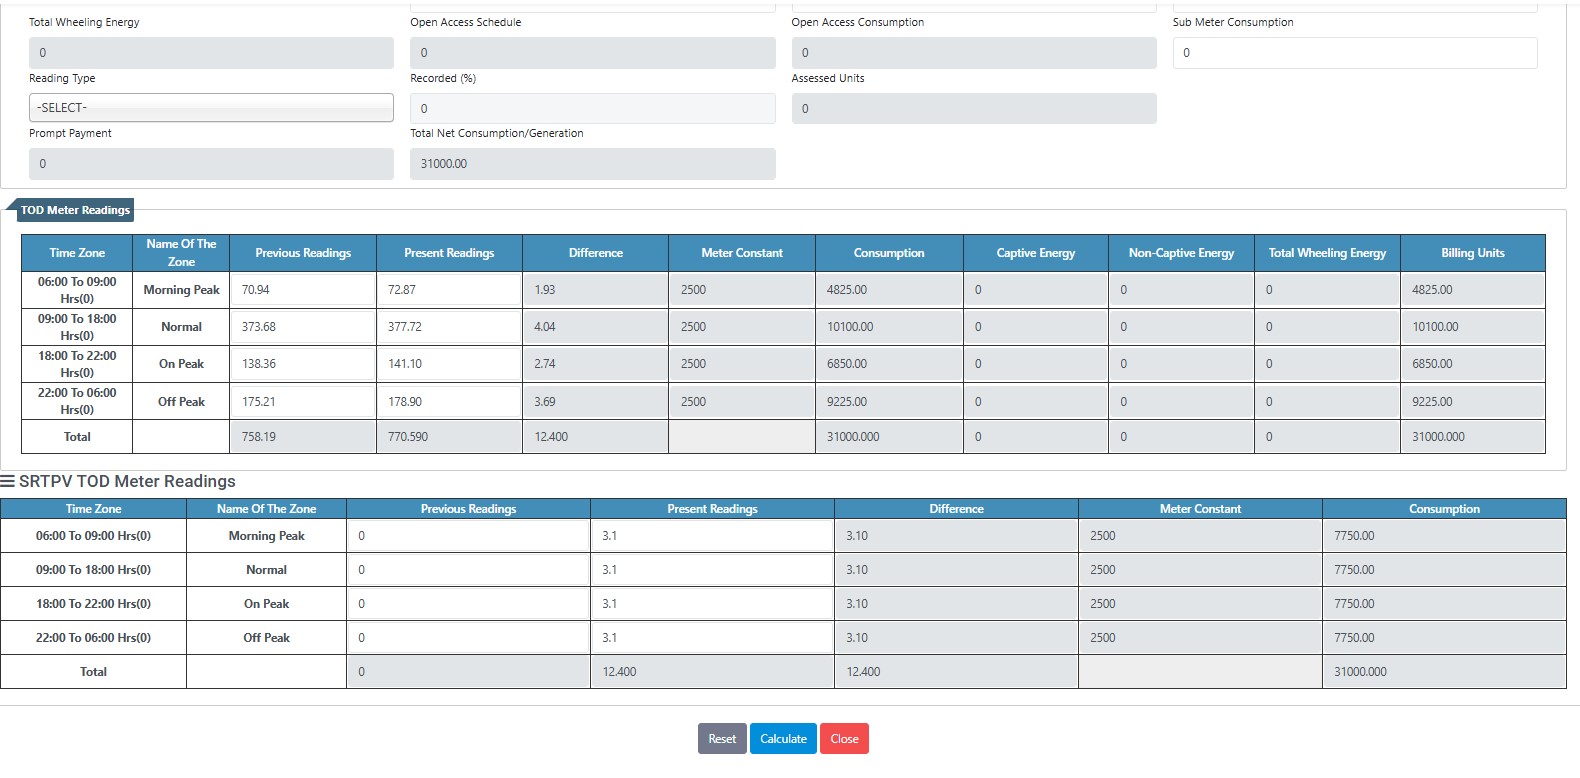Click TOD total consumption 31000.000
The height and width of the screenshot is (778, 1580).
[x=889, y=437]
